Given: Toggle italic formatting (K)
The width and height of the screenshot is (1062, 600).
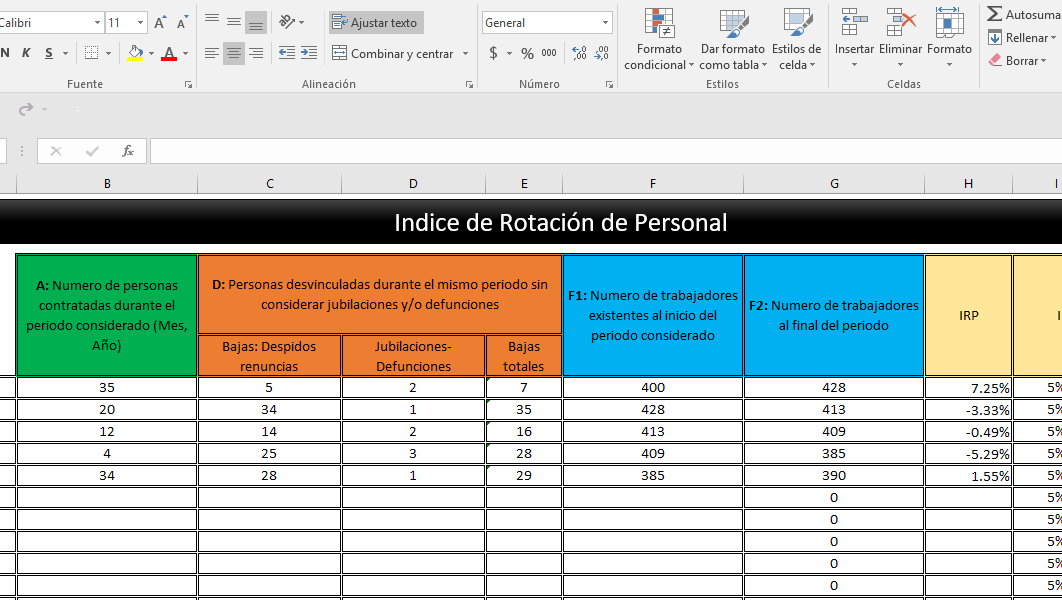Looking at the screenshot, I should (x=26, y=53).
